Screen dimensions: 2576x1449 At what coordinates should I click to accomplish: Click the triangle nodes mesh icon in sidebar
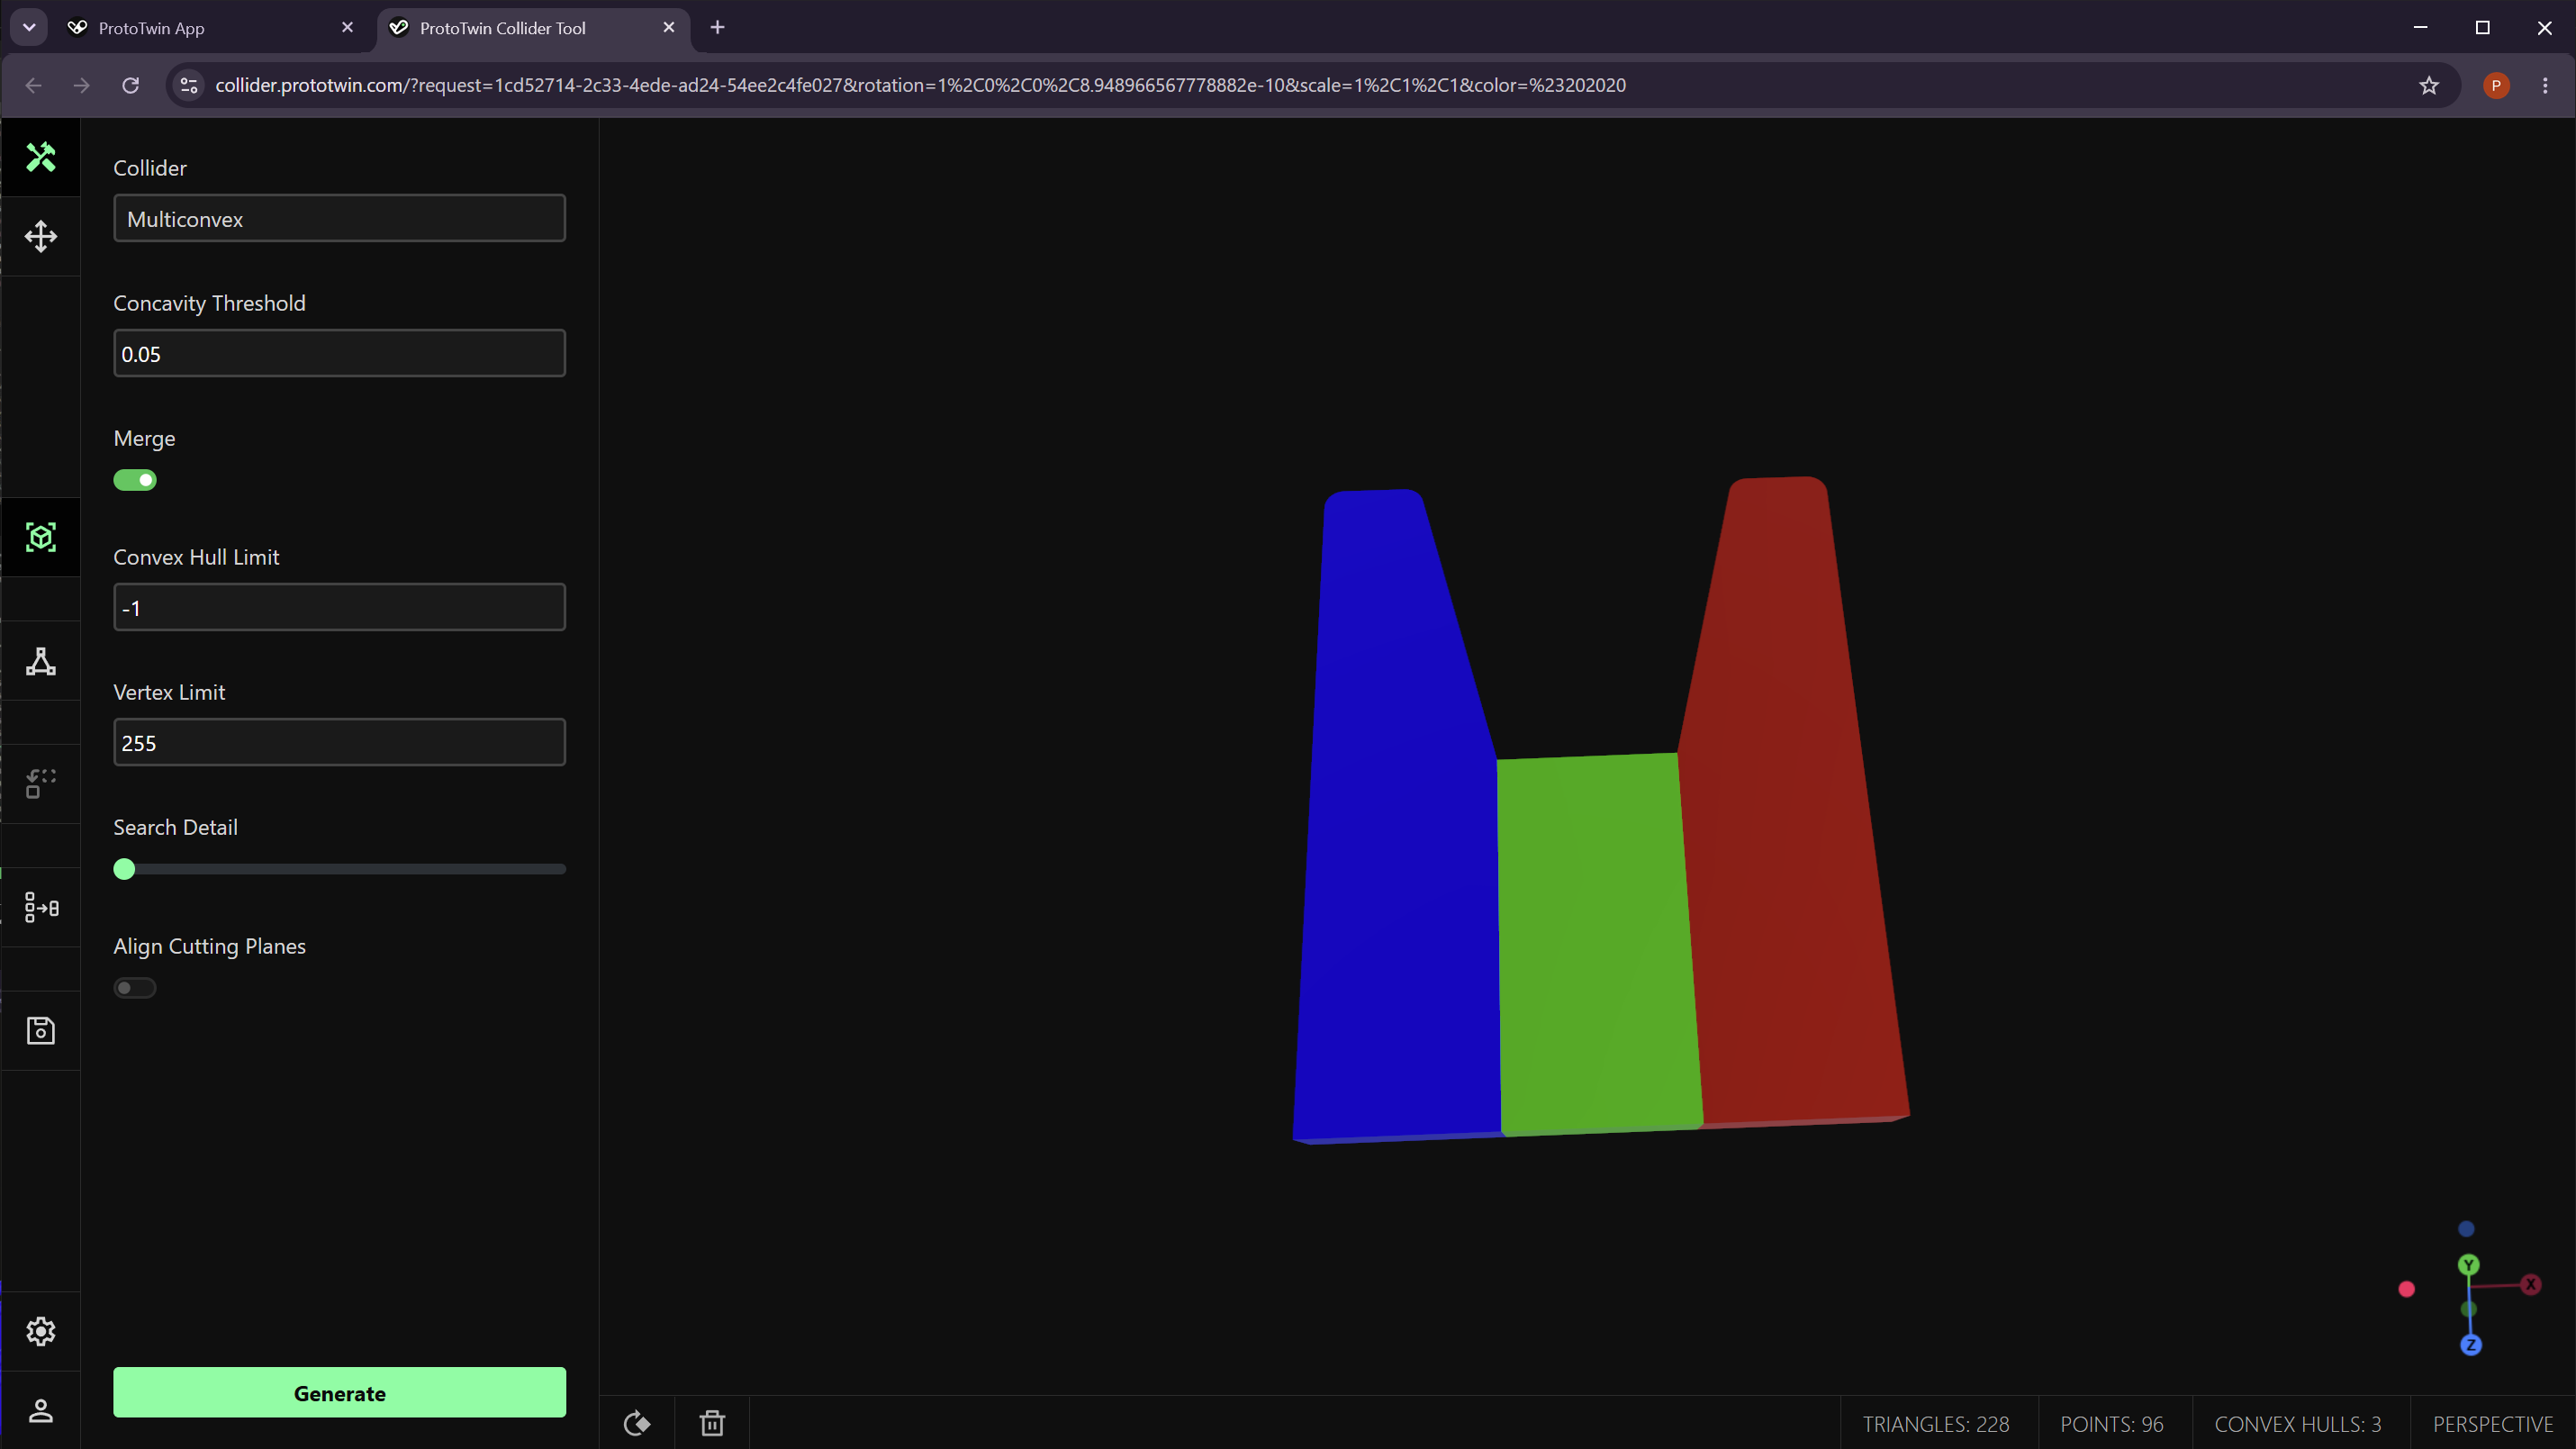tap(41, 661)
